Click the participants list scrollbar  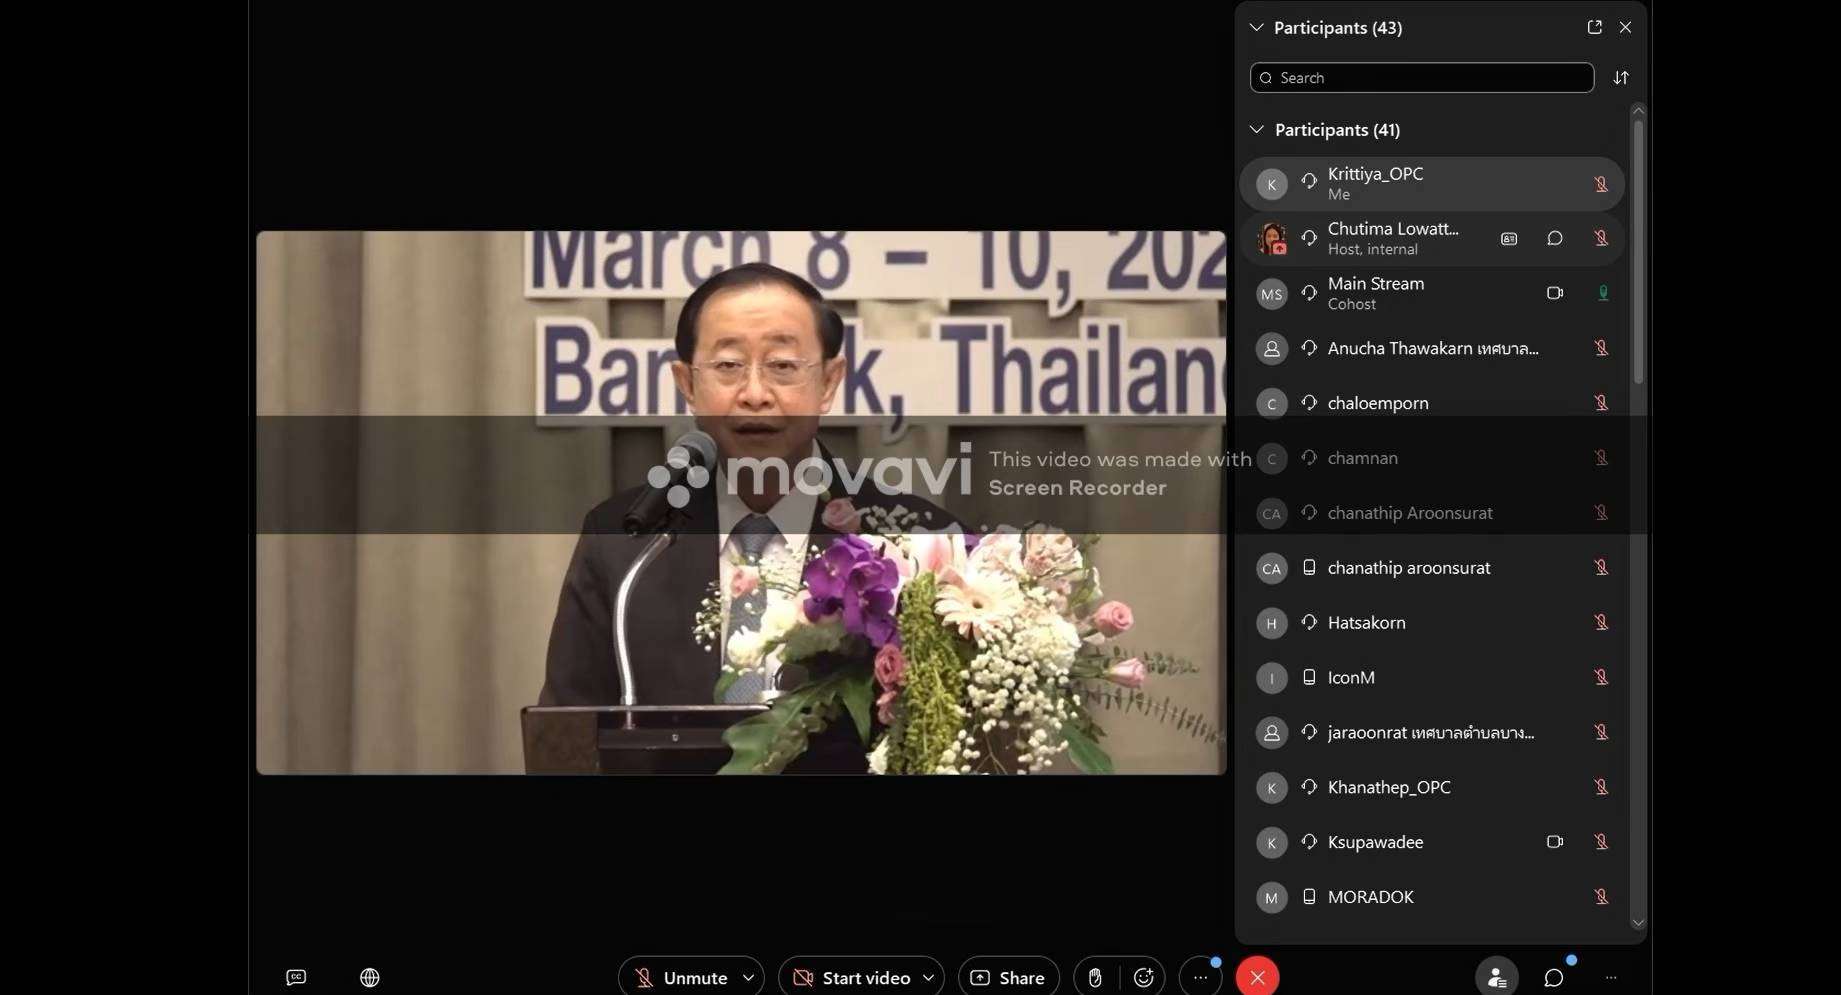click(1638, 250)
